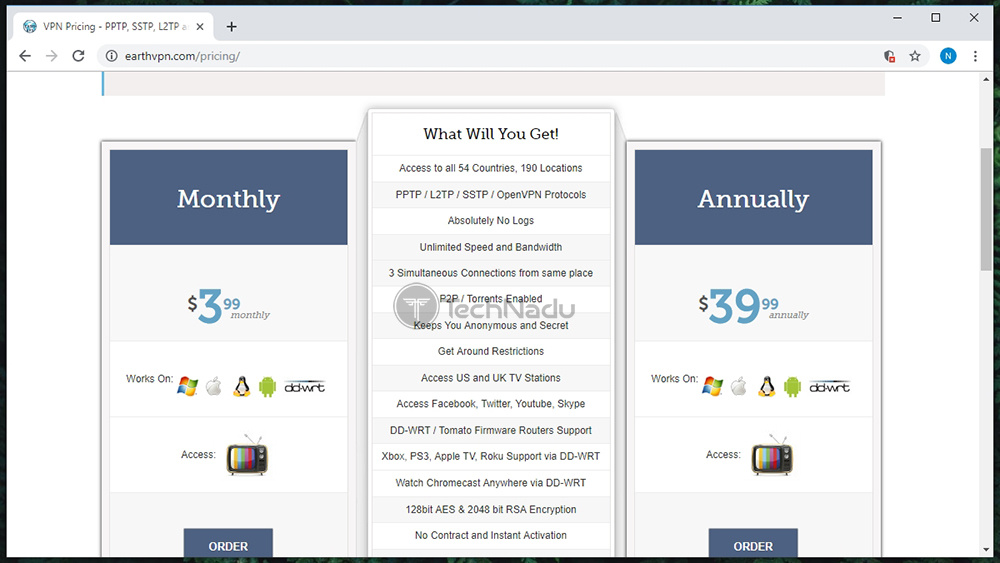Viewport: 1000px width, 563px height.
Task: Click the Annually plan header
Action: 753,198
